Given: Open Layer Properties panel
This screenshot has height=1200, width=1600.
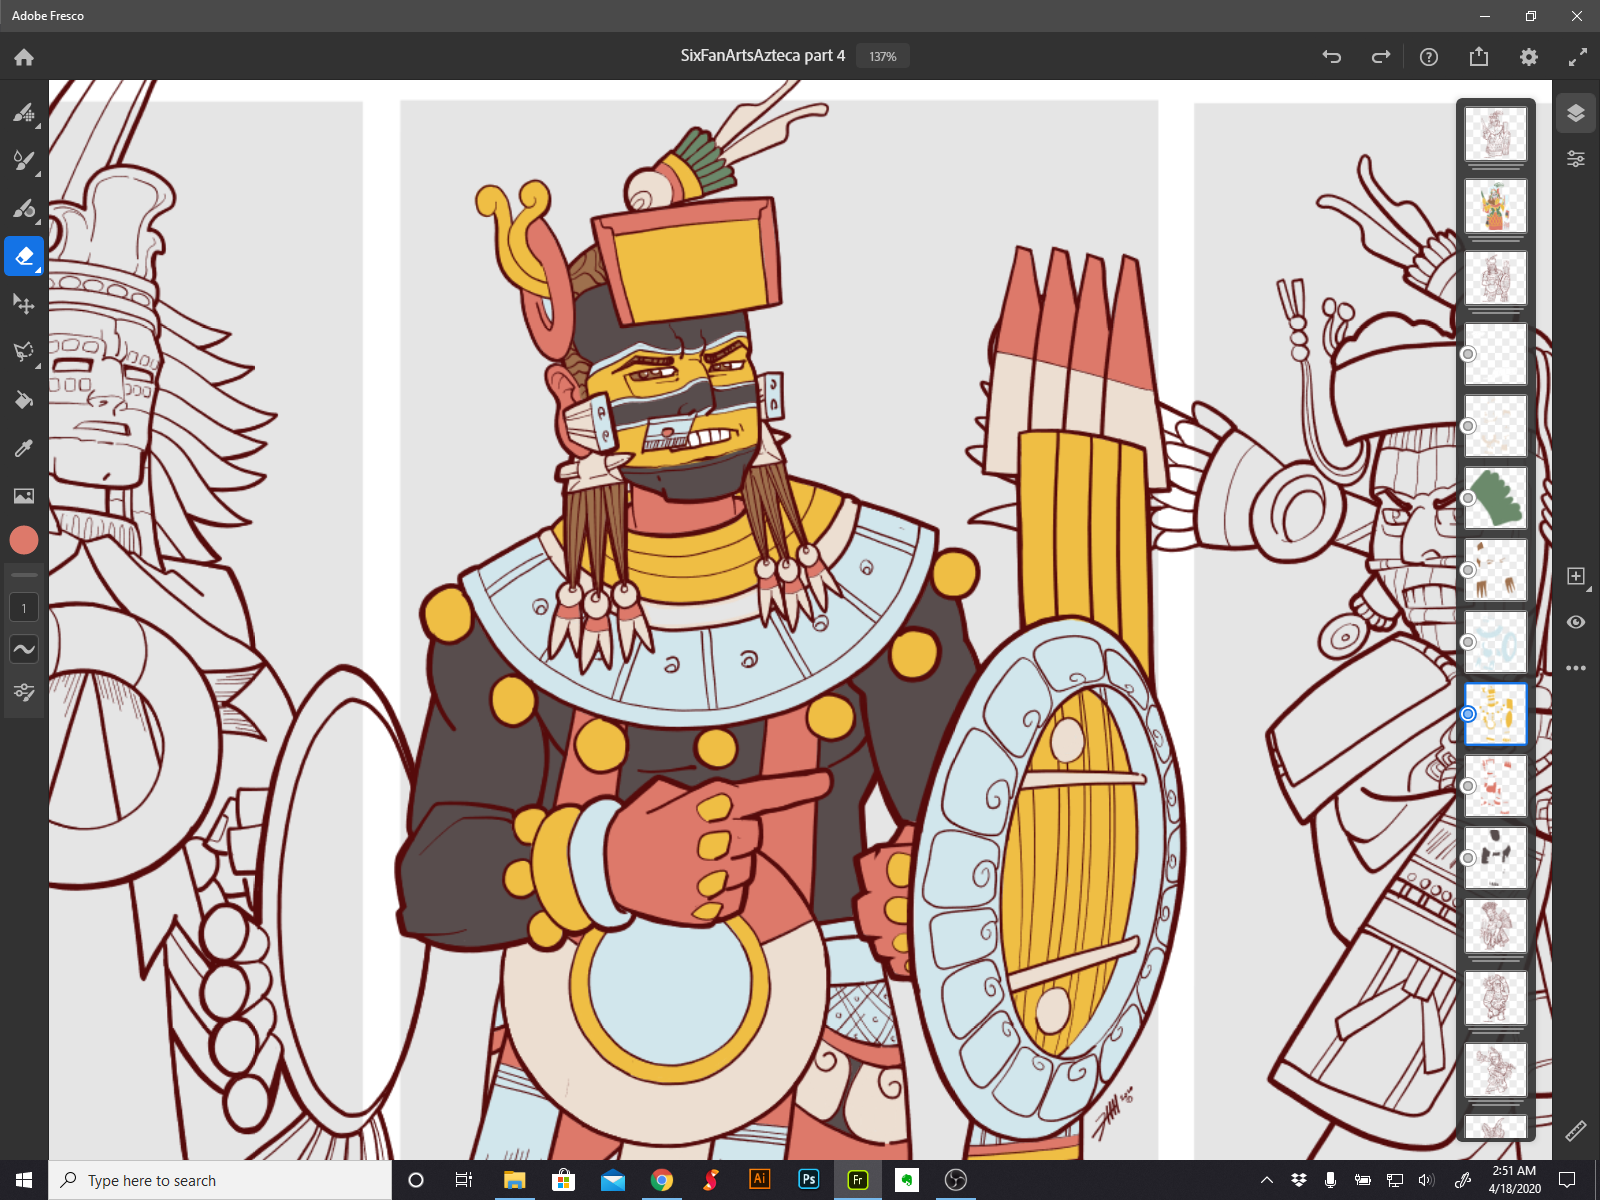Looking at the screenshot, I should [x=1576, y=159].
